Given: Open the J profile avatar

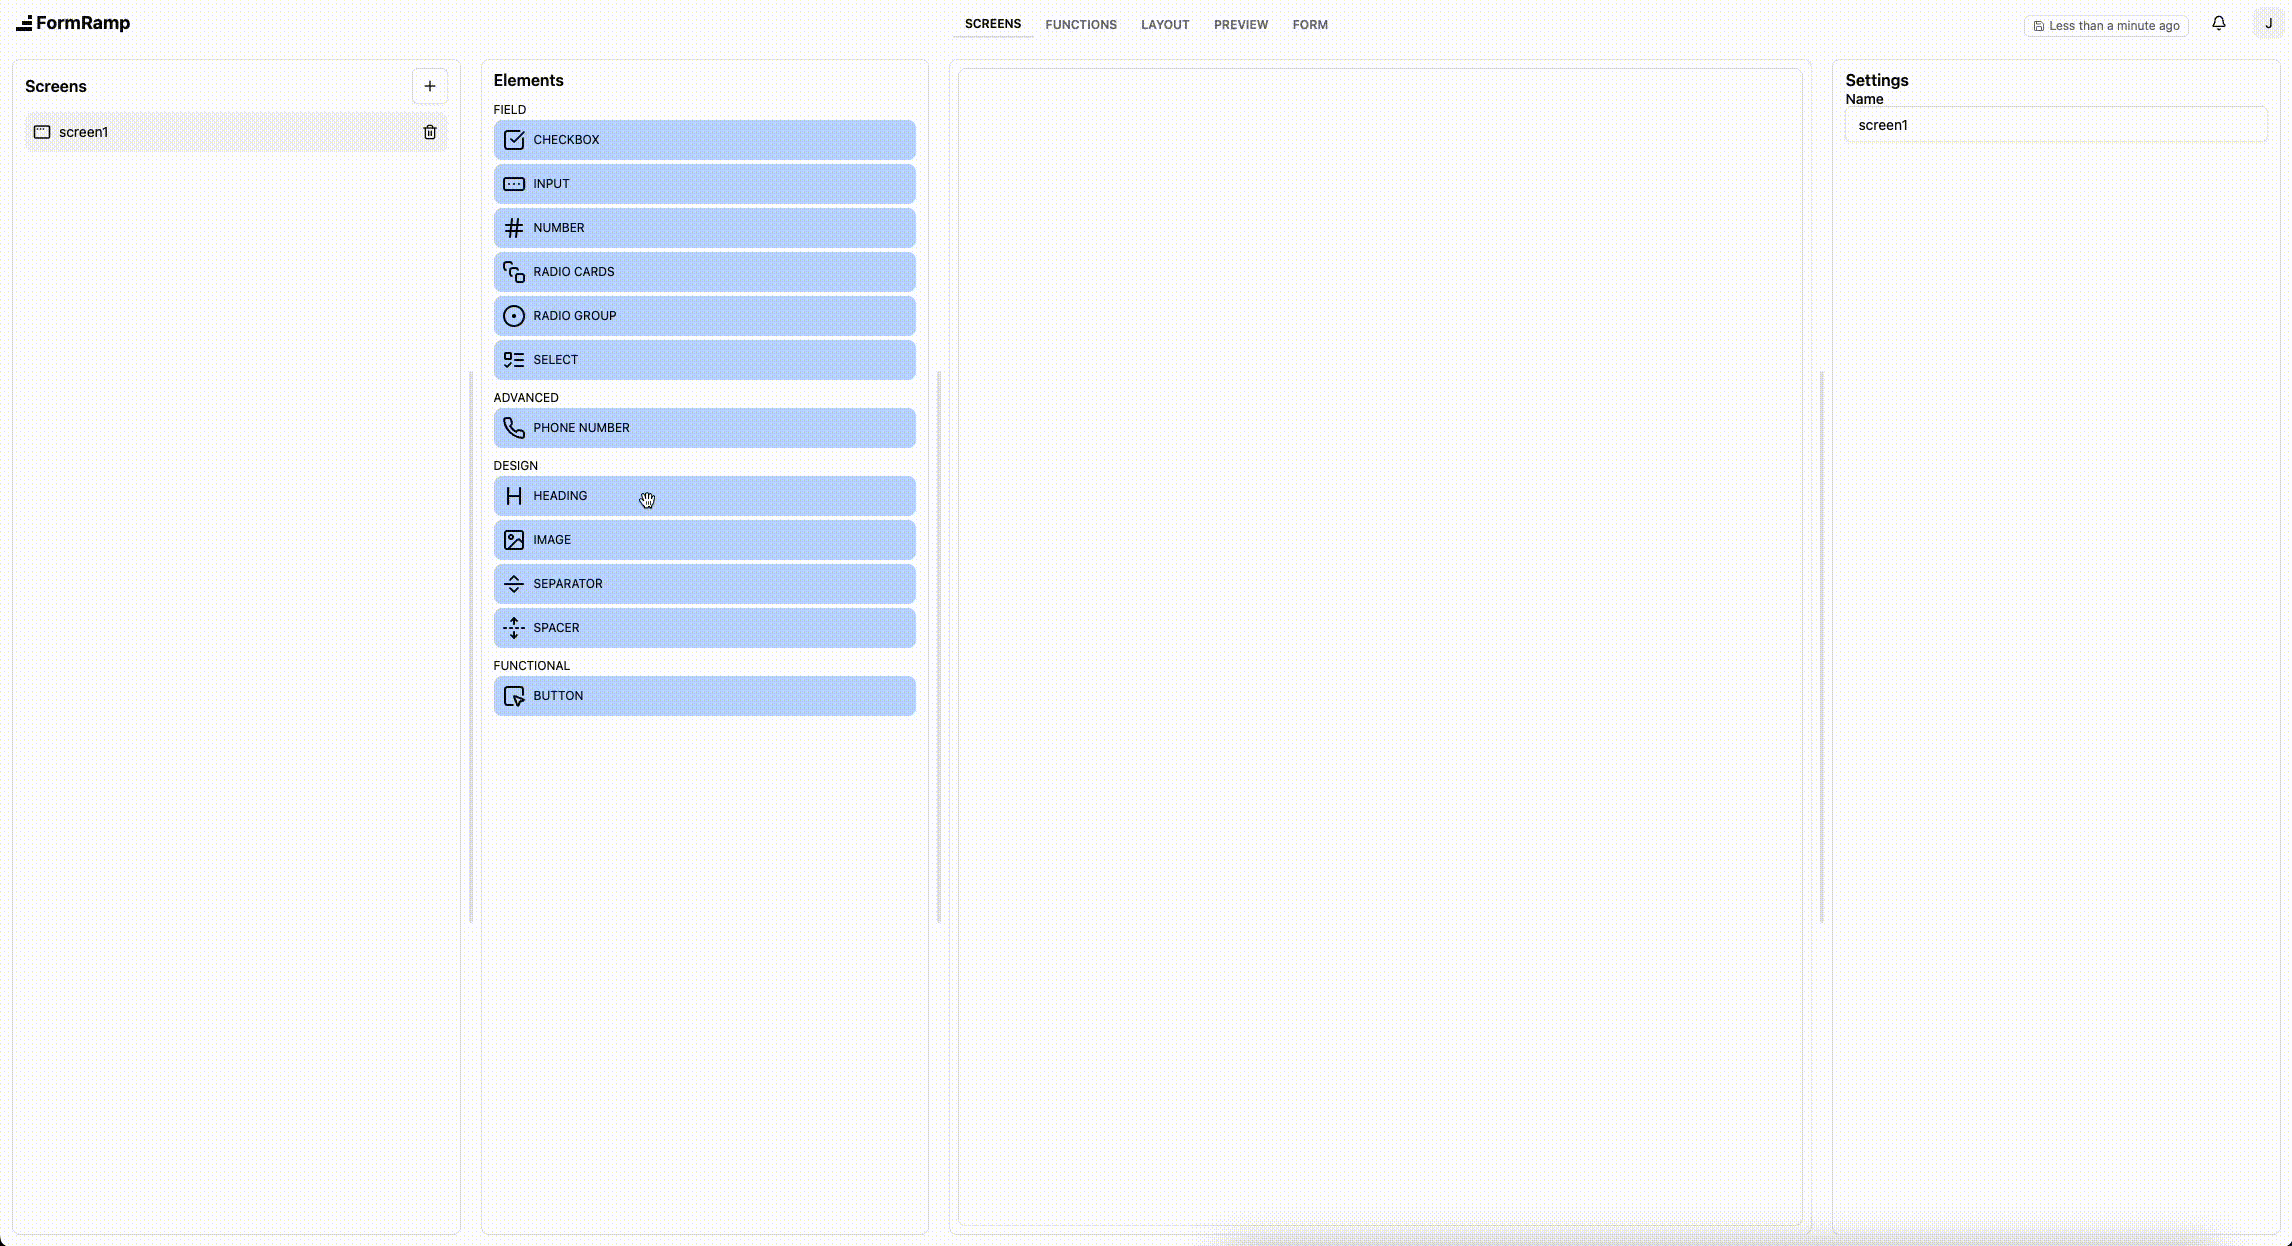Looking at the screenshot, I should click(x=2268, y=23).
